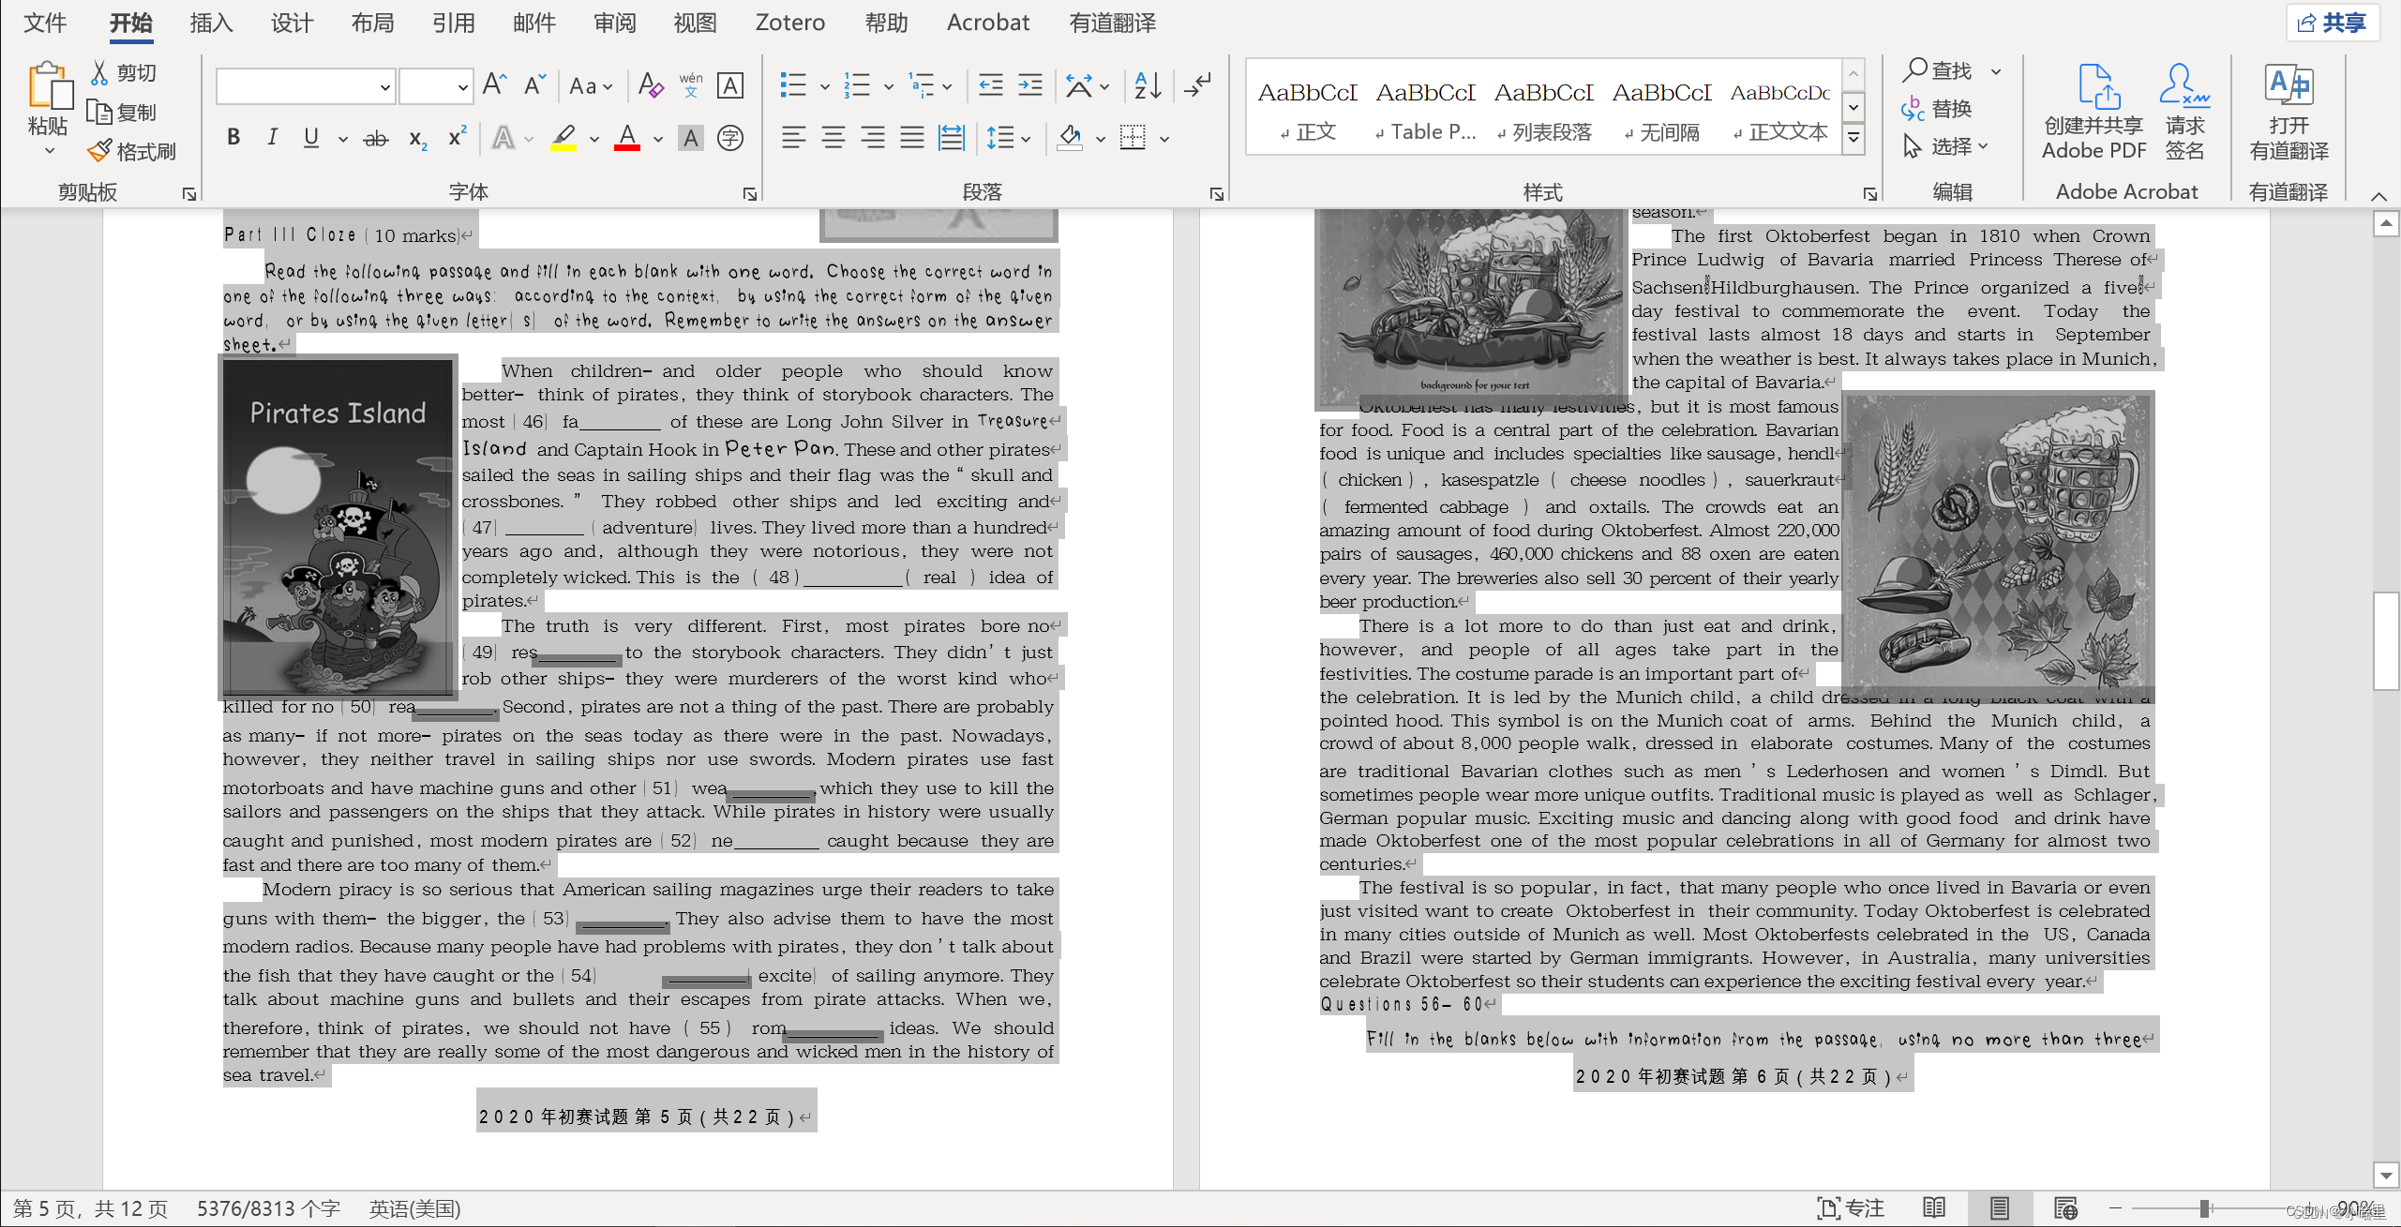
Task: Click the Character Shading icon
Action: point(691,138)
